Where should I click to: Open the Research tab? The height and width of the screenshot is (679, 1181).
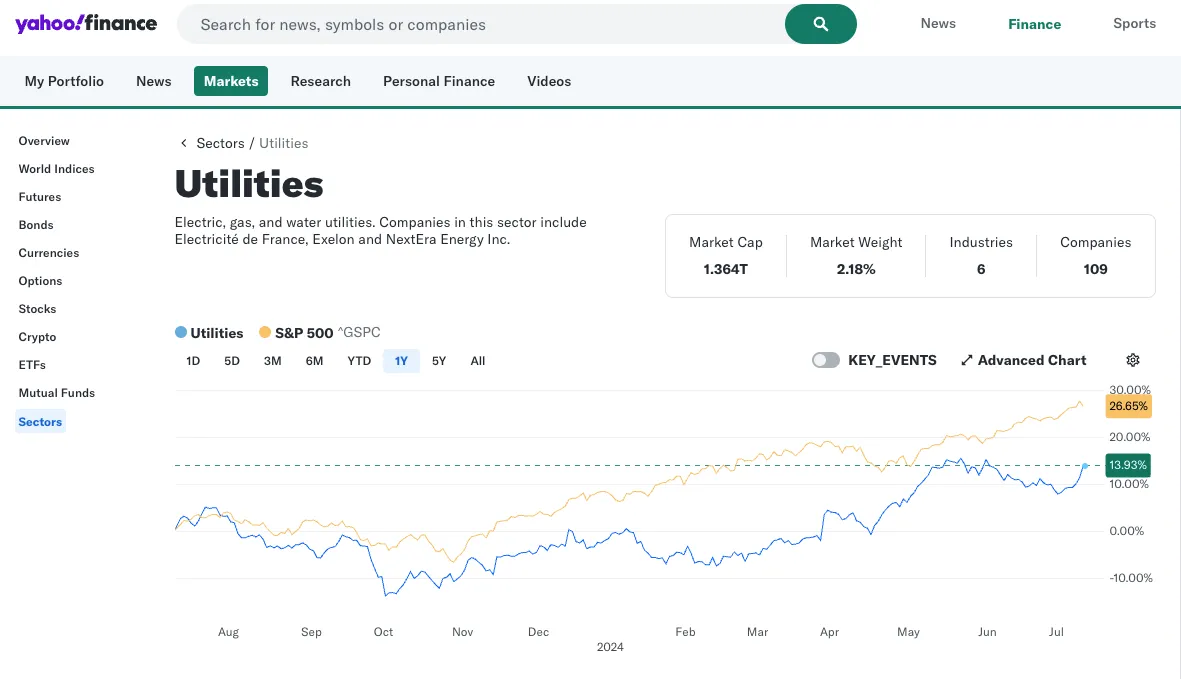tap(321, 81)
